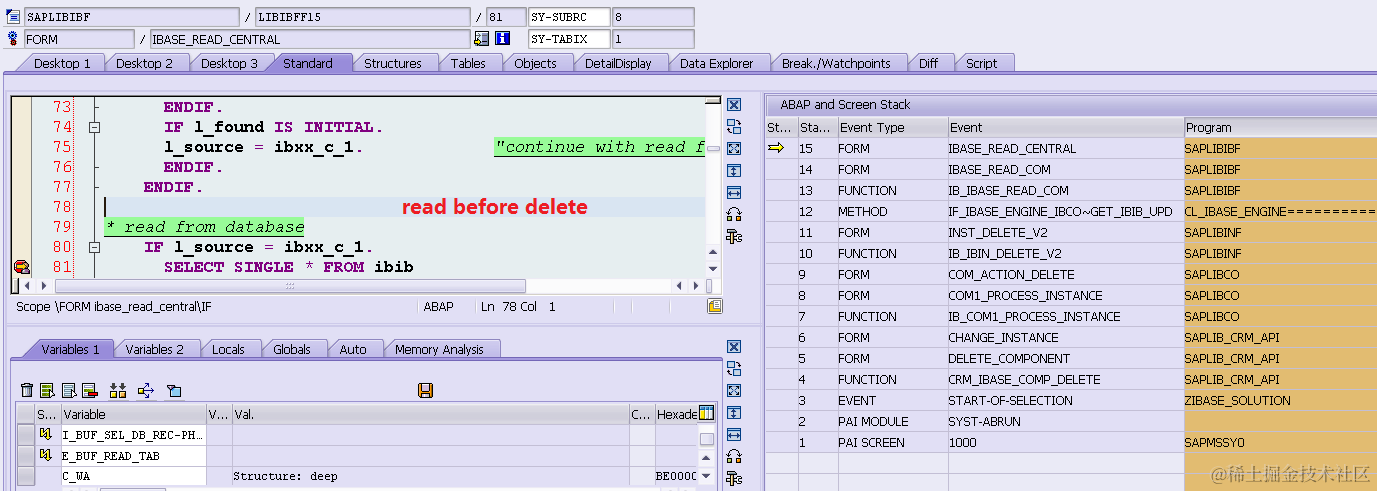
Task: Click the breakpoint icon at line 81
Action: pyautogui.click(x=20, y=267)
